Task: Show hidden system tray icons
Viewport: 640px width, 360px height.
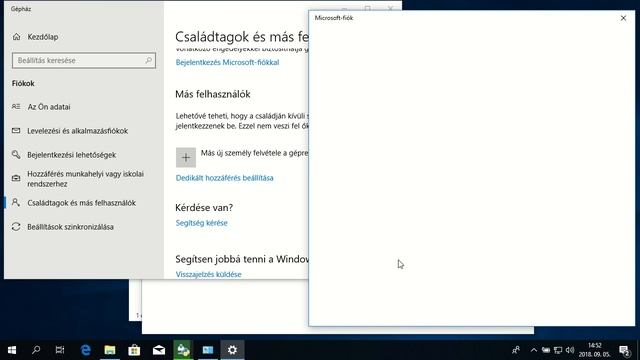Action: pos(533,350)
